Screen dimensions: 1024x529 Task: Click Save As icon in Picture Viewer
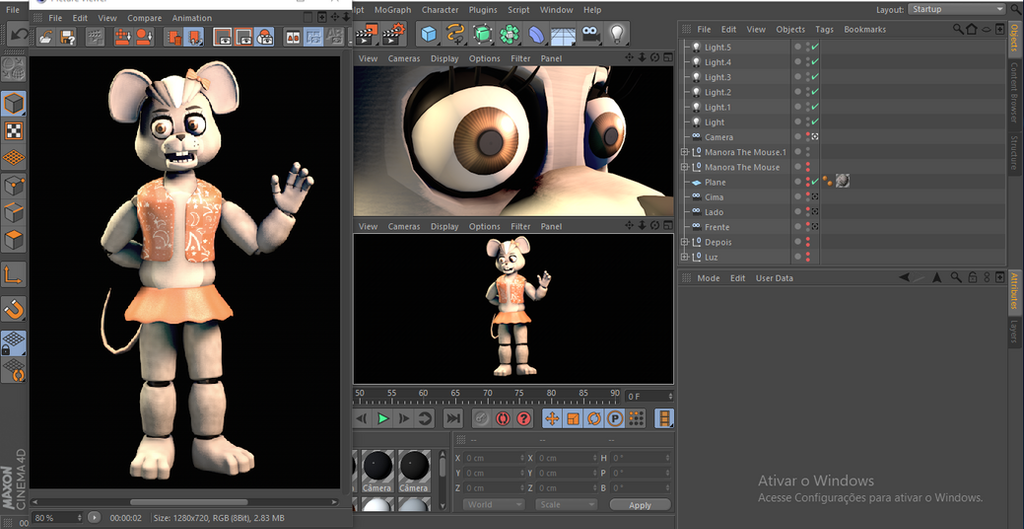click(x=67, y=37)
